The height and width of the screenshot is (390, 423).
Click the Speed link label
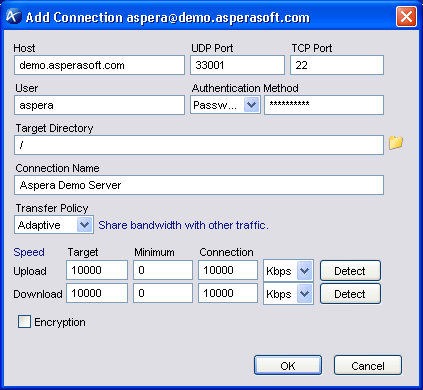coord(29,252)
